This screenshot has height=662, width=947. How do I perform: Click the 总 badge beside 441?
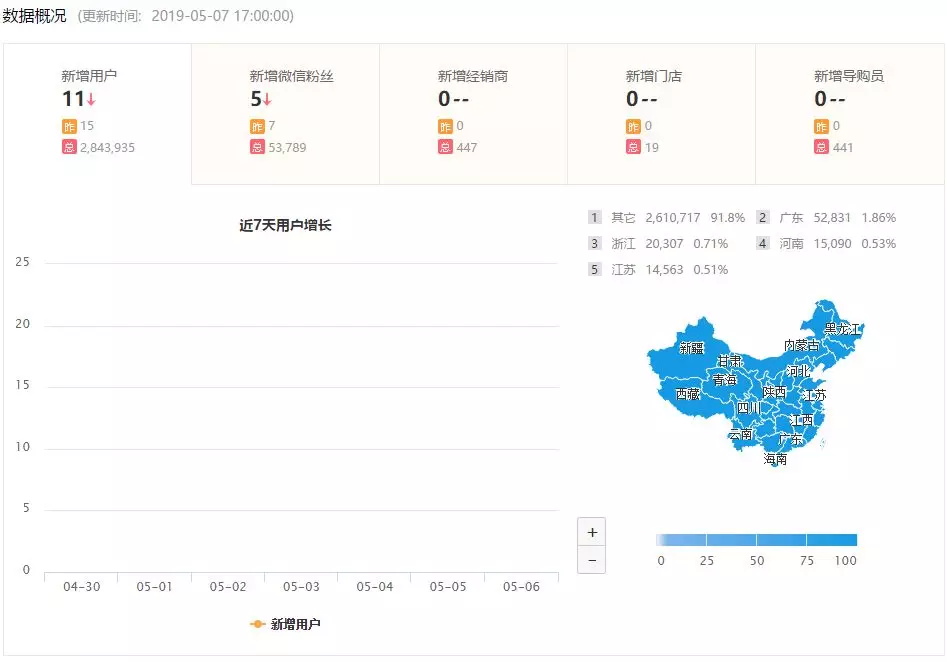821,147
